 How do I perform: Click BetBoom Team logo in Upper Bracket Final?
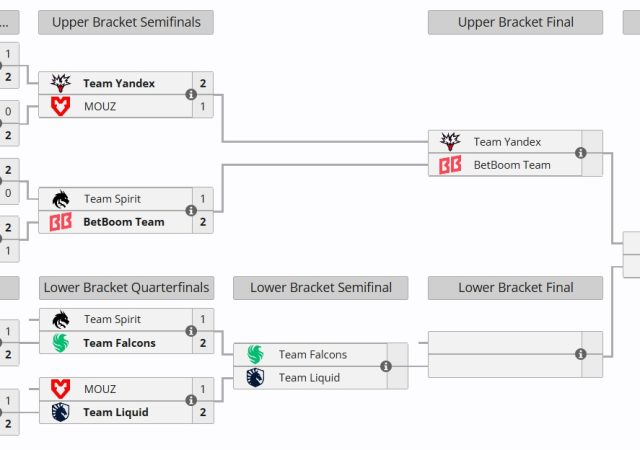point(450,165)
